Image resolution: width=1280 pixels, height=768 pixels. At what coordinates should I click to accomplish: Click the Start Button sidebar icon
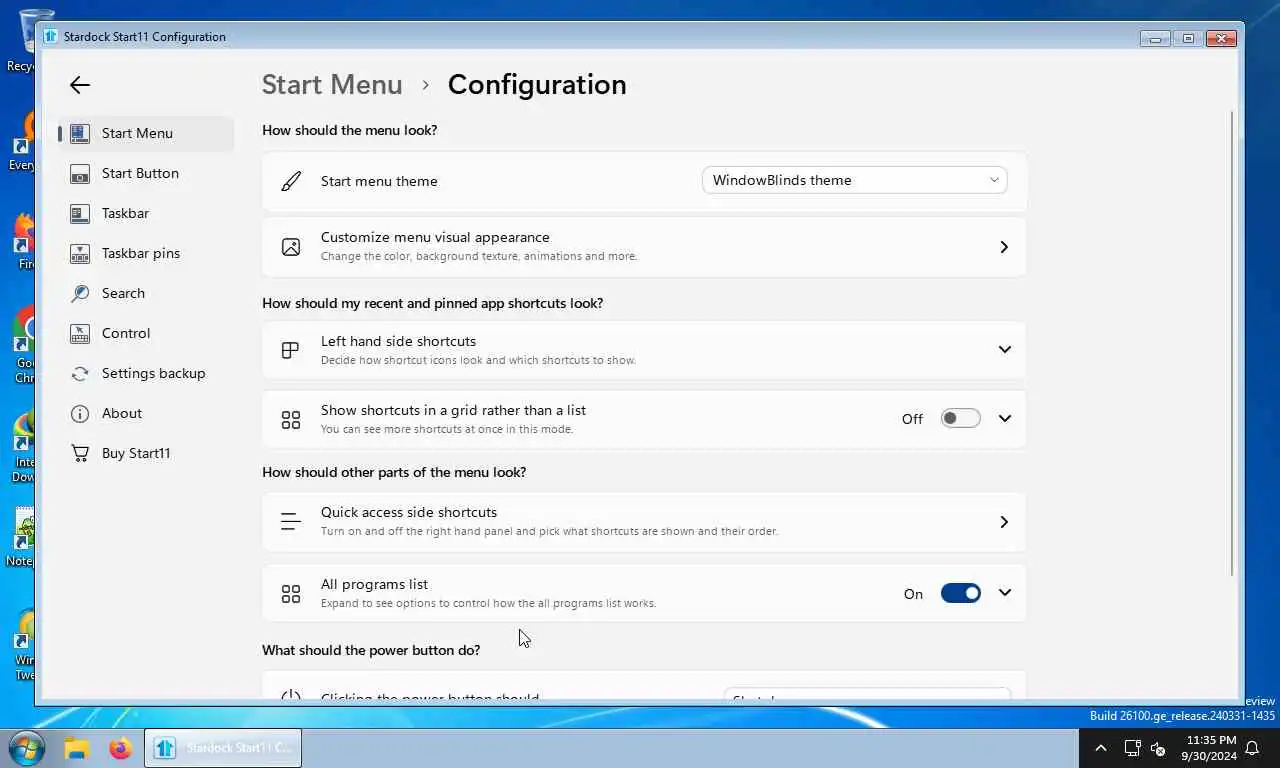tap(80, 173)
